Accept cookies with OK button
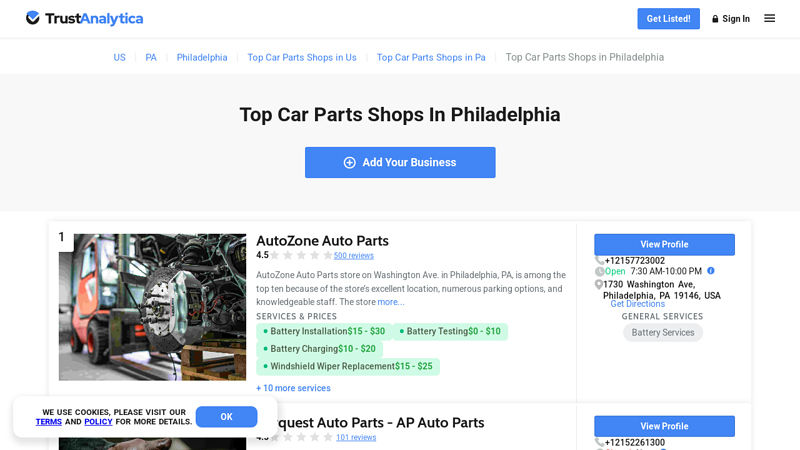 coord(227,417)
